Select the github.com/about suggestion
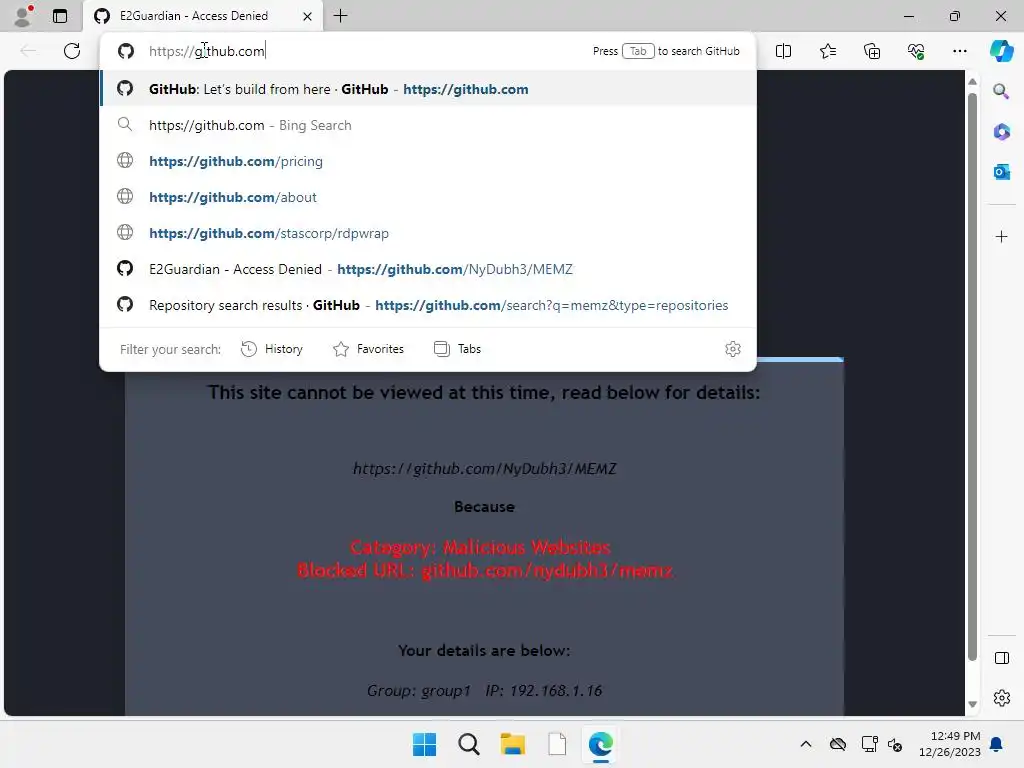1024x768 pixels. point(428,197)
